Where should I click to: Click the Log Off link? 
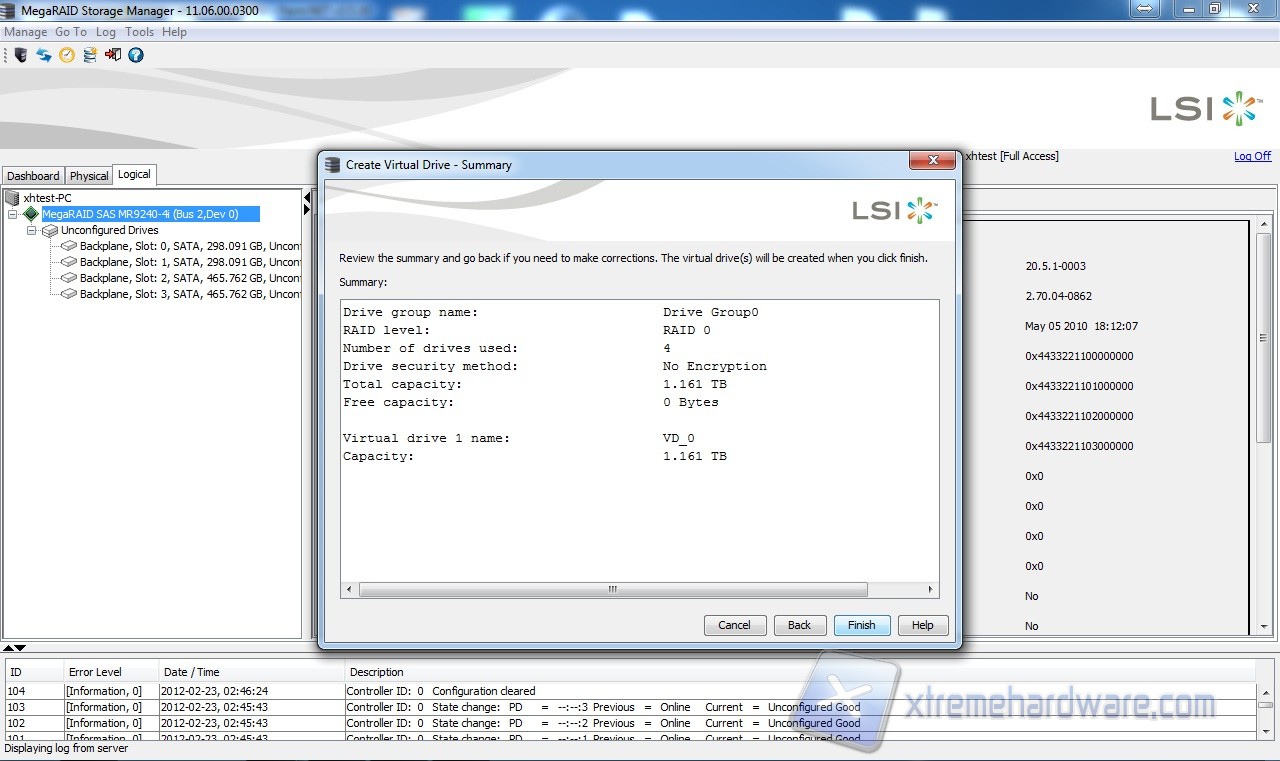(1252, 156)
